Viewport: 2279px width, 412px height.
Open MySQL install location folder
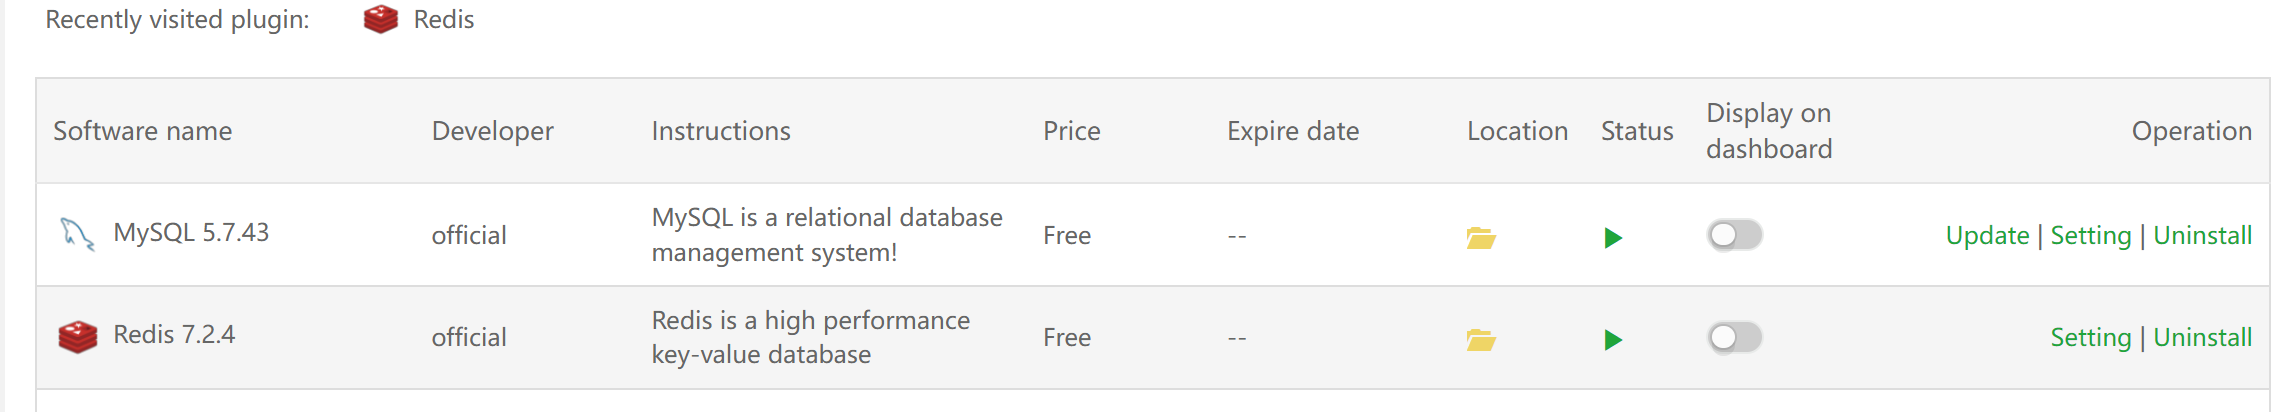tap(1480, 237)
